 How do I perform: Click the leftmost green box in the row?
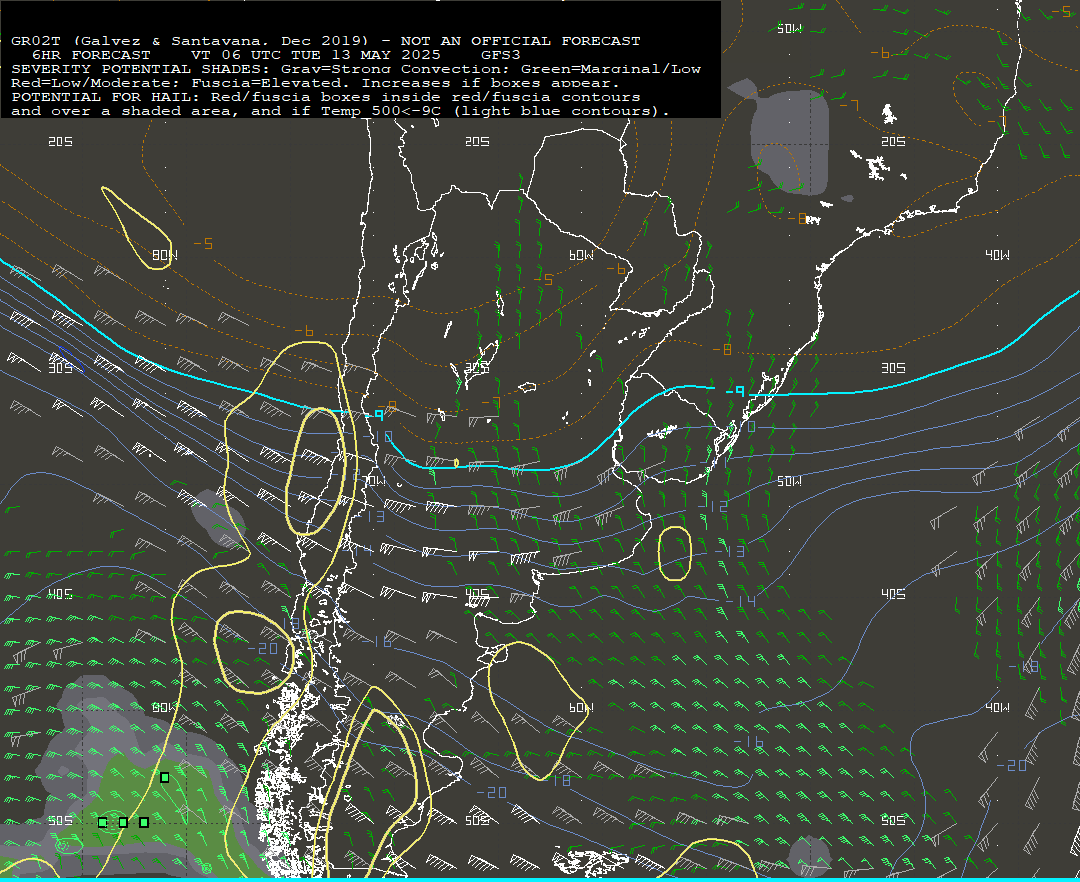click(x=103, y=822)
